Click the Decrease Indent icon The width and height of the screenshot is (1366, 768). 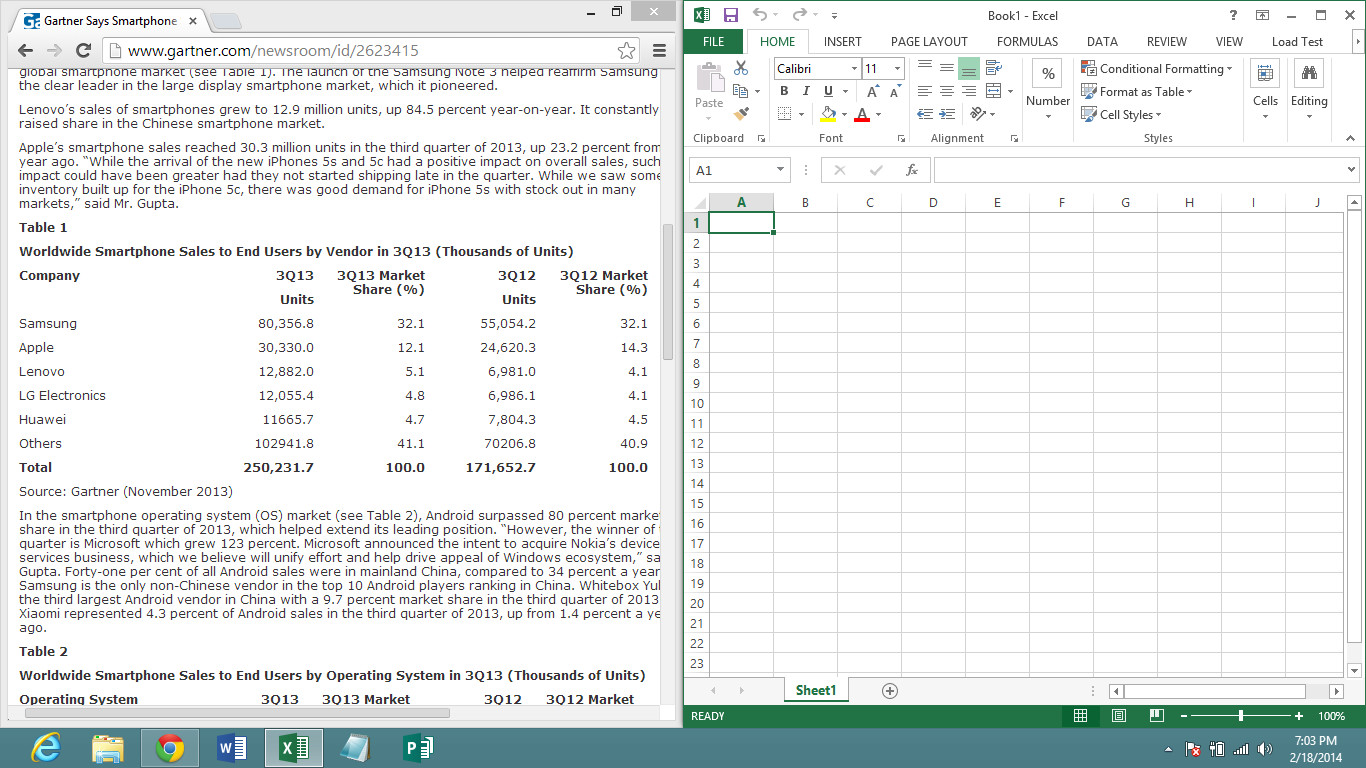tap(925, 114)
